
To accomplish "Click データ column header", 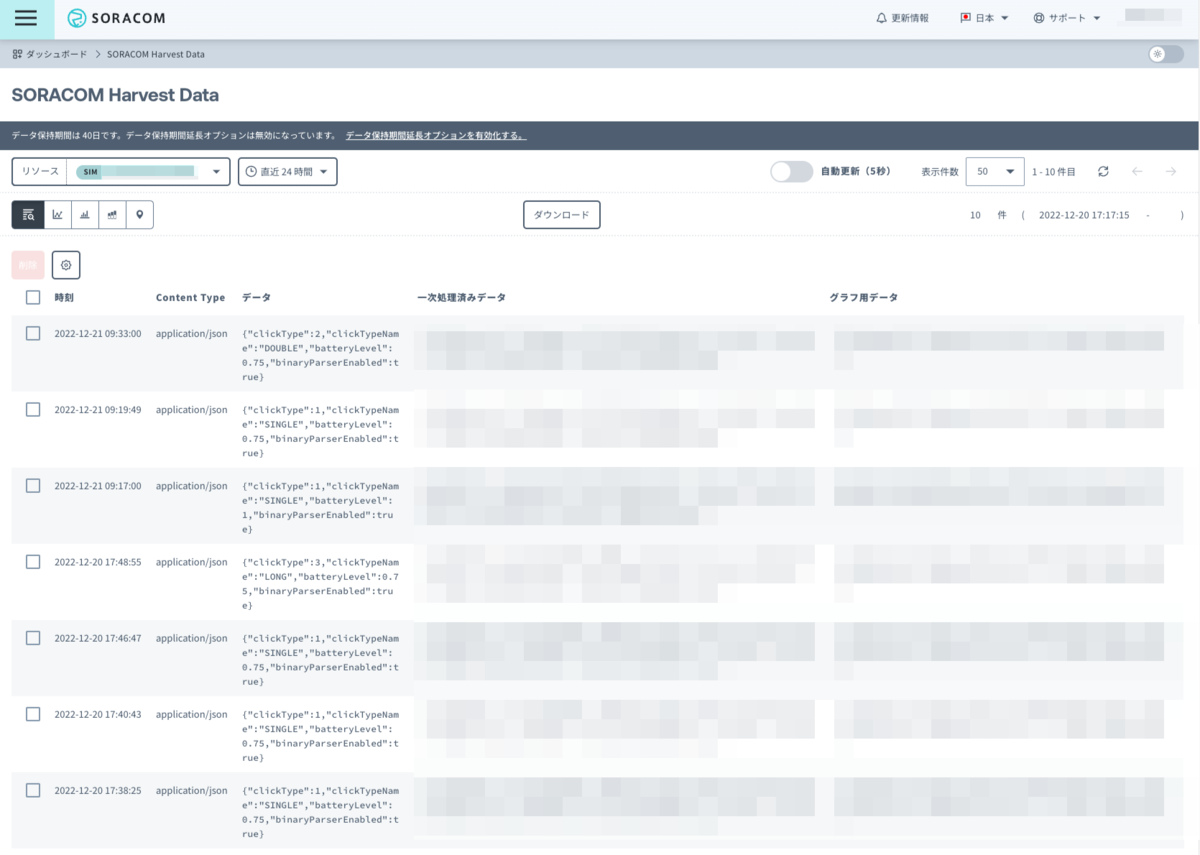I will coord(256,298).
